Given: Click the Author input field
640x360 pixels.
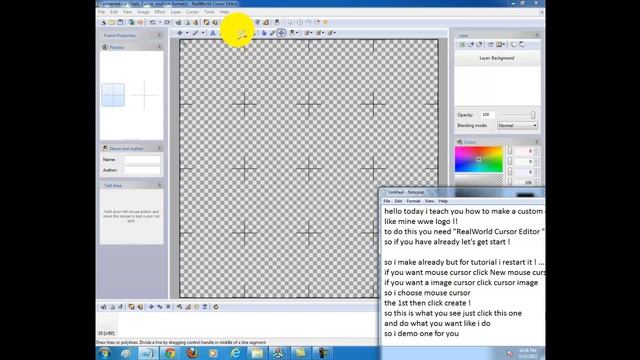Looking at the screenshot, I should tap(142, 170).
